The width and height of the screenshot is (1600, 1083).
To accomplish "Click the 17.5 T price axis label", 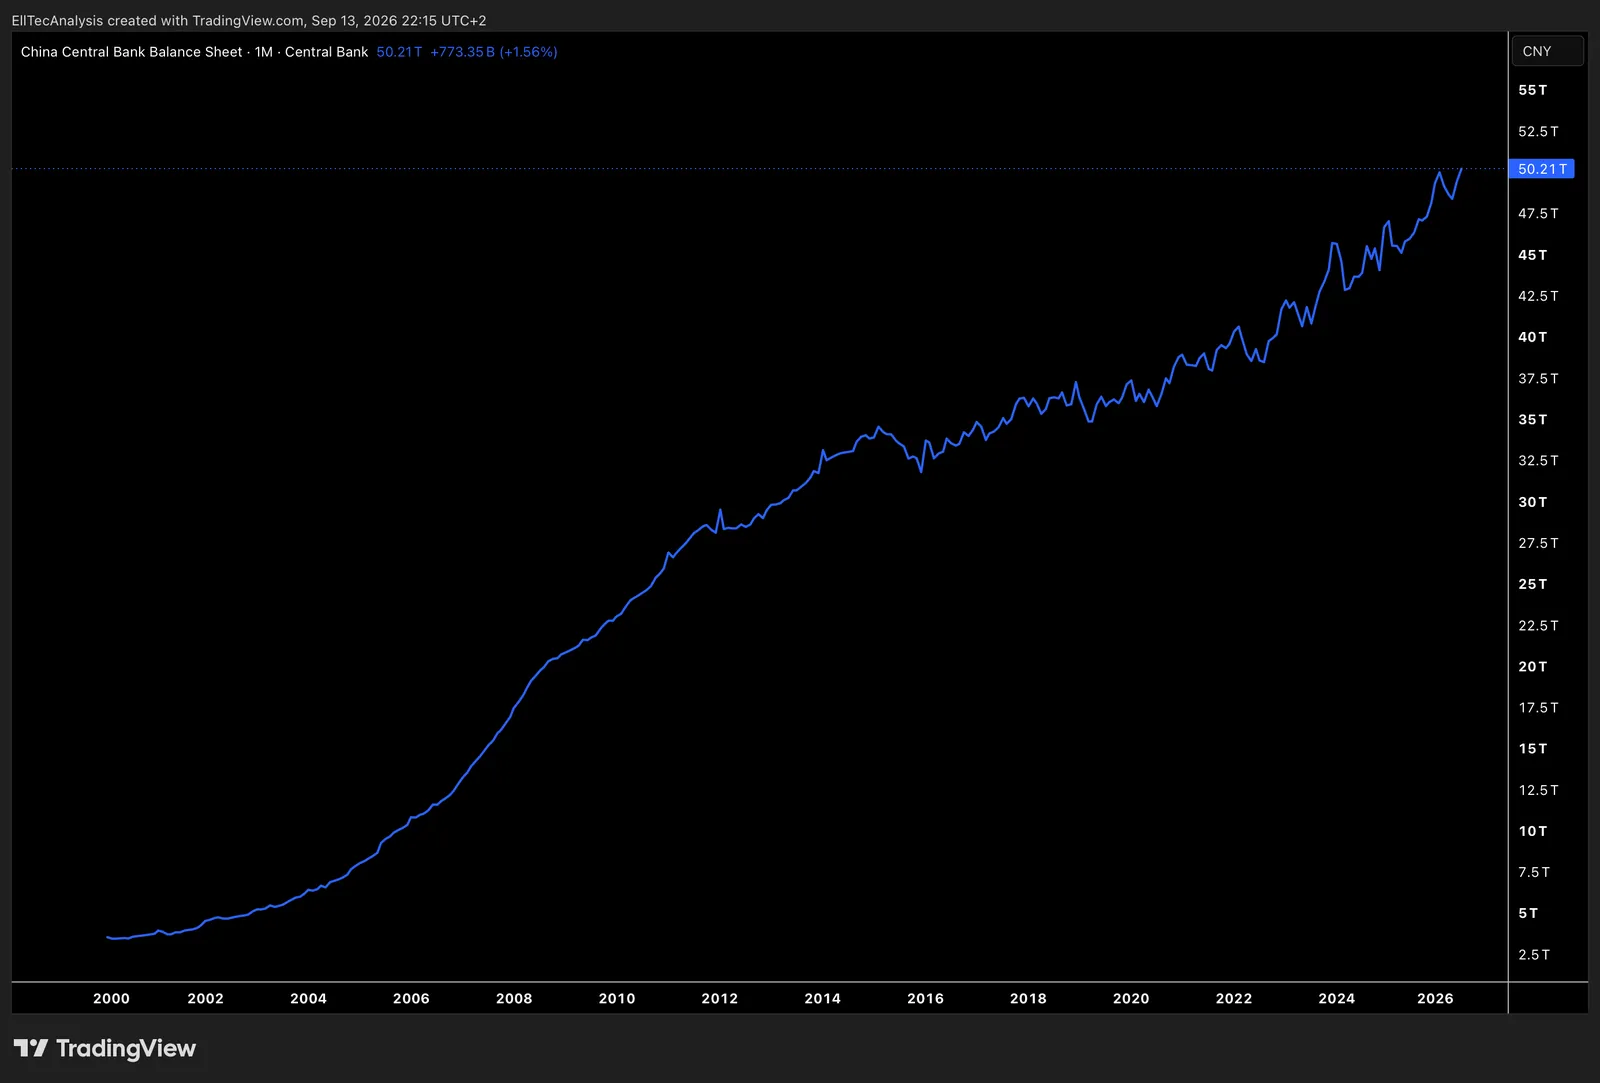I will coord(1538,707).
